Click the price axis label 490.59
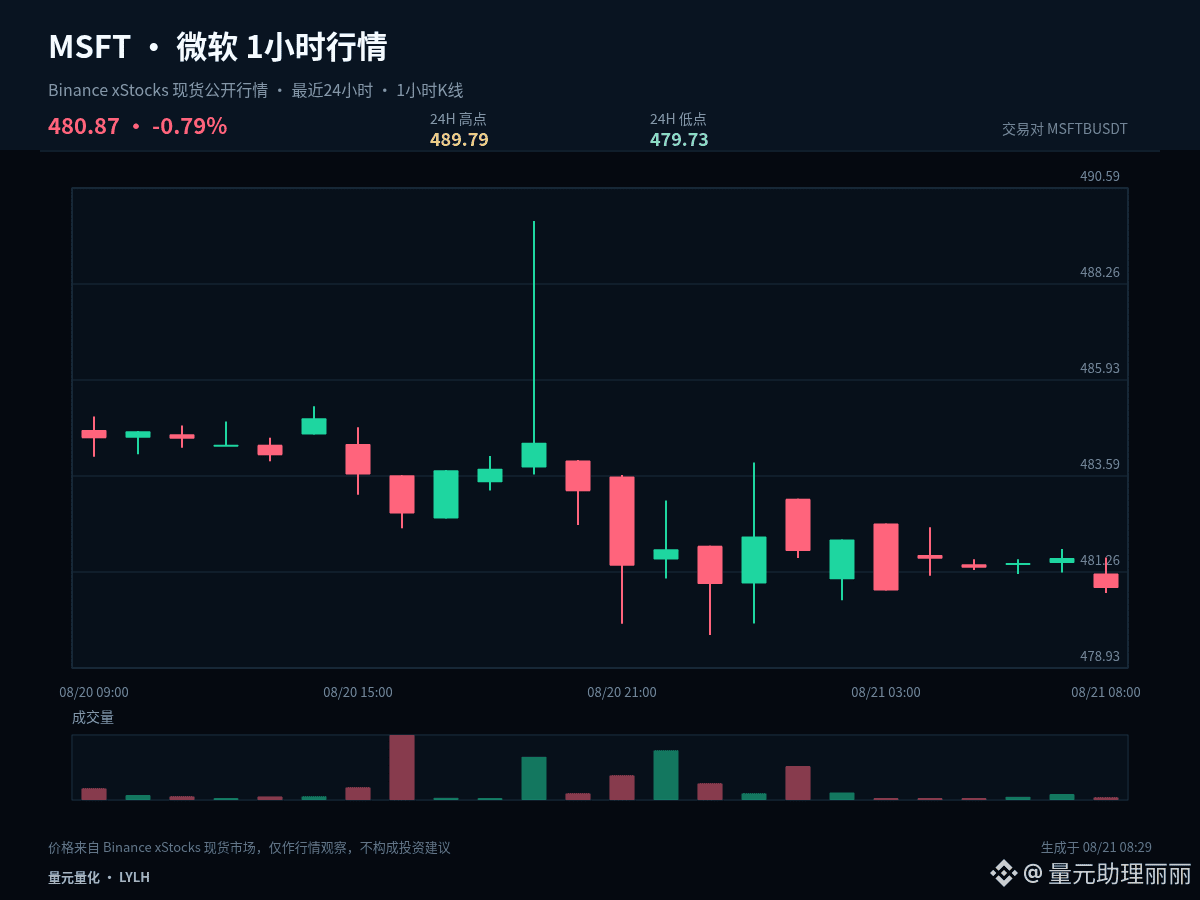The image size is (1200, 900). (x=1100, y=177)
